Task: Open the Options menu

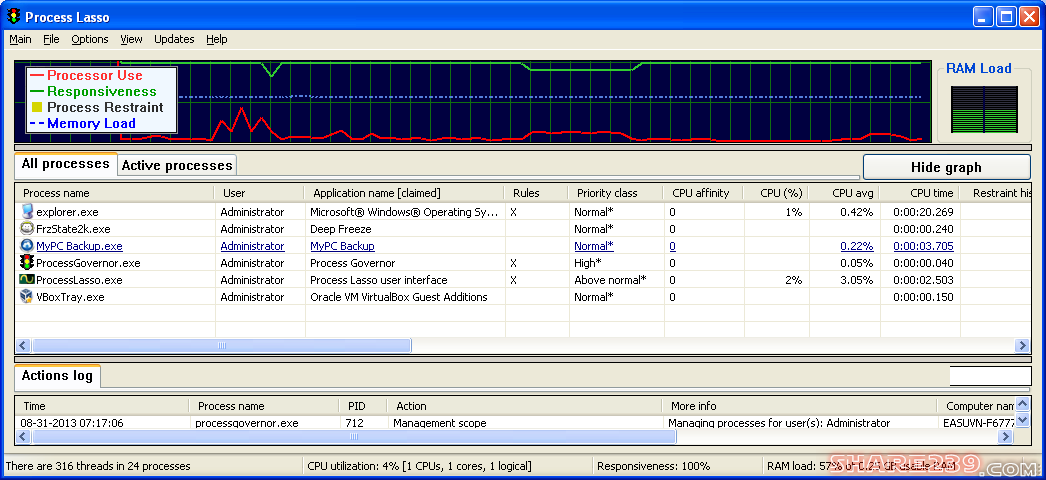Action: point(90,39)
